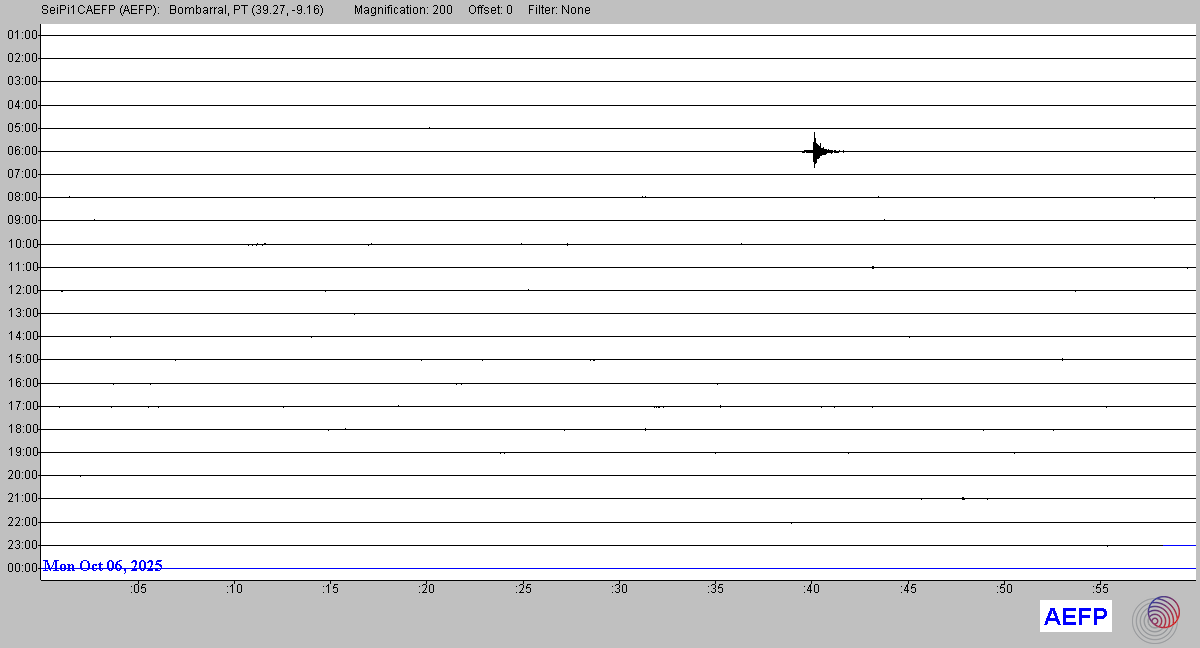Click the SeiPi1CAEFP (AEFP) station name
This screenshot has height=648, width=1200.
tap(100, 10)
